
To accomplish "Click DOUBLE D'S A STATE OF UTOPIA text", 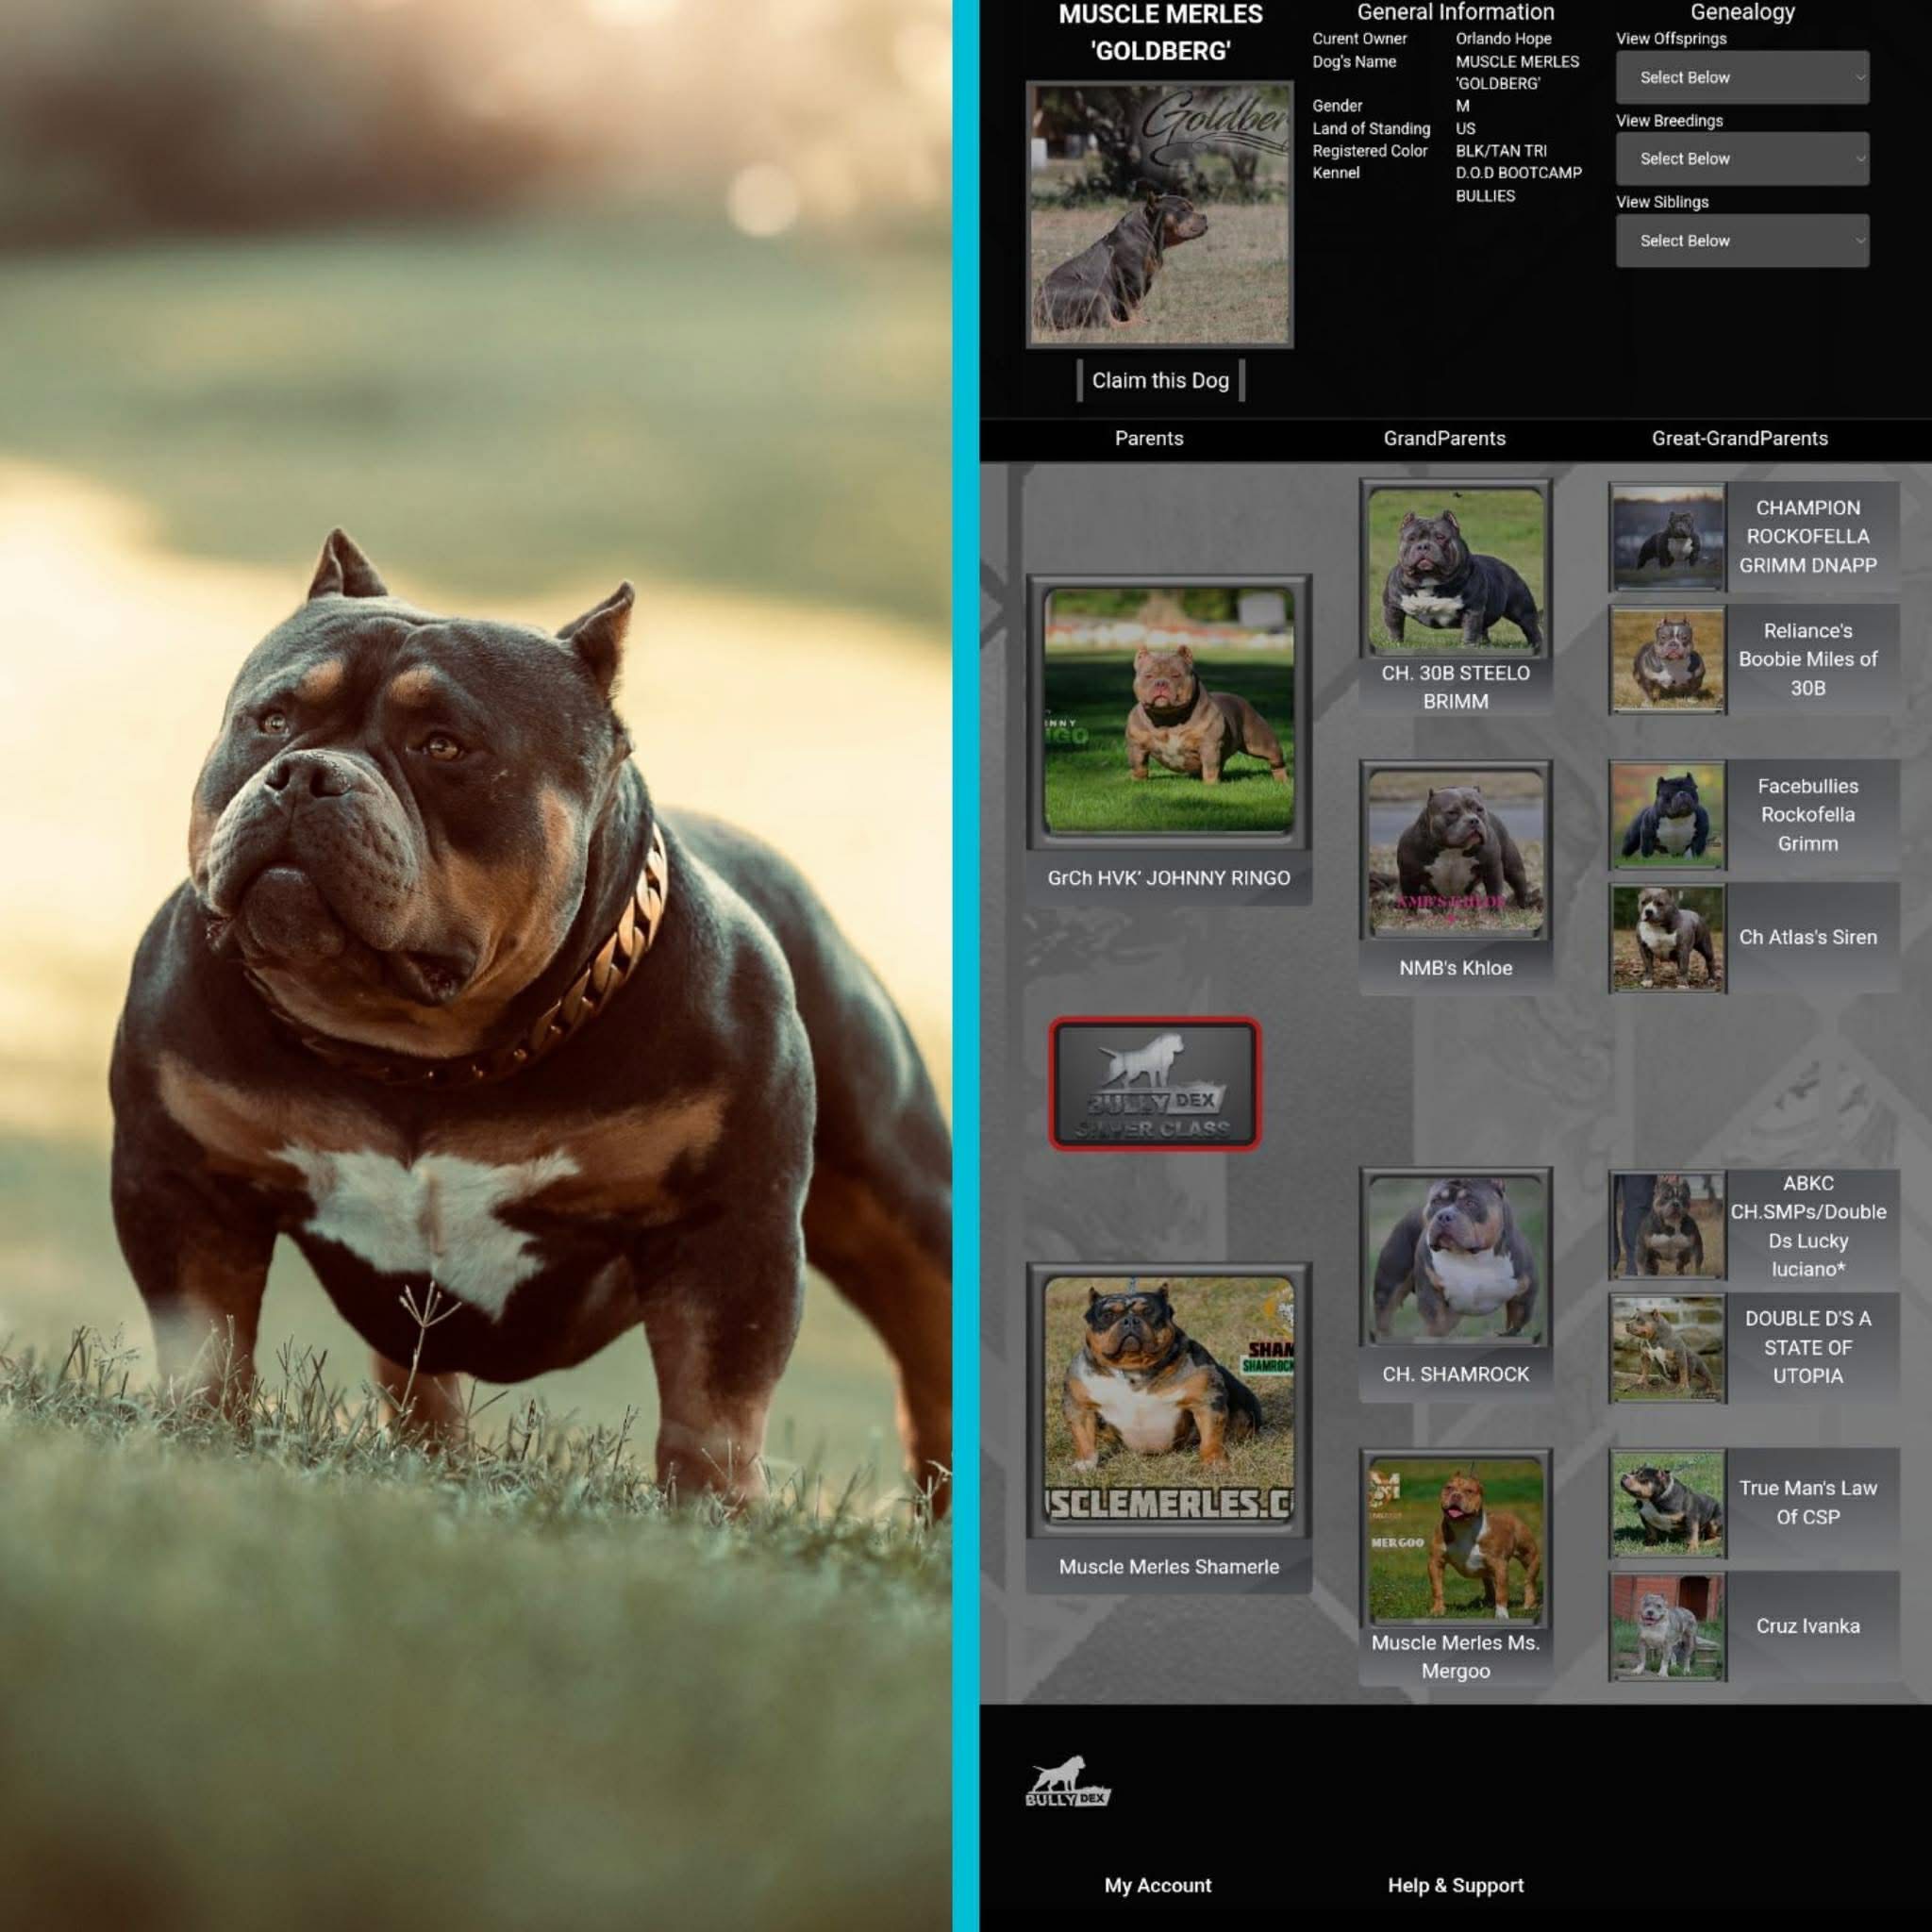I will (1808, 1347).
